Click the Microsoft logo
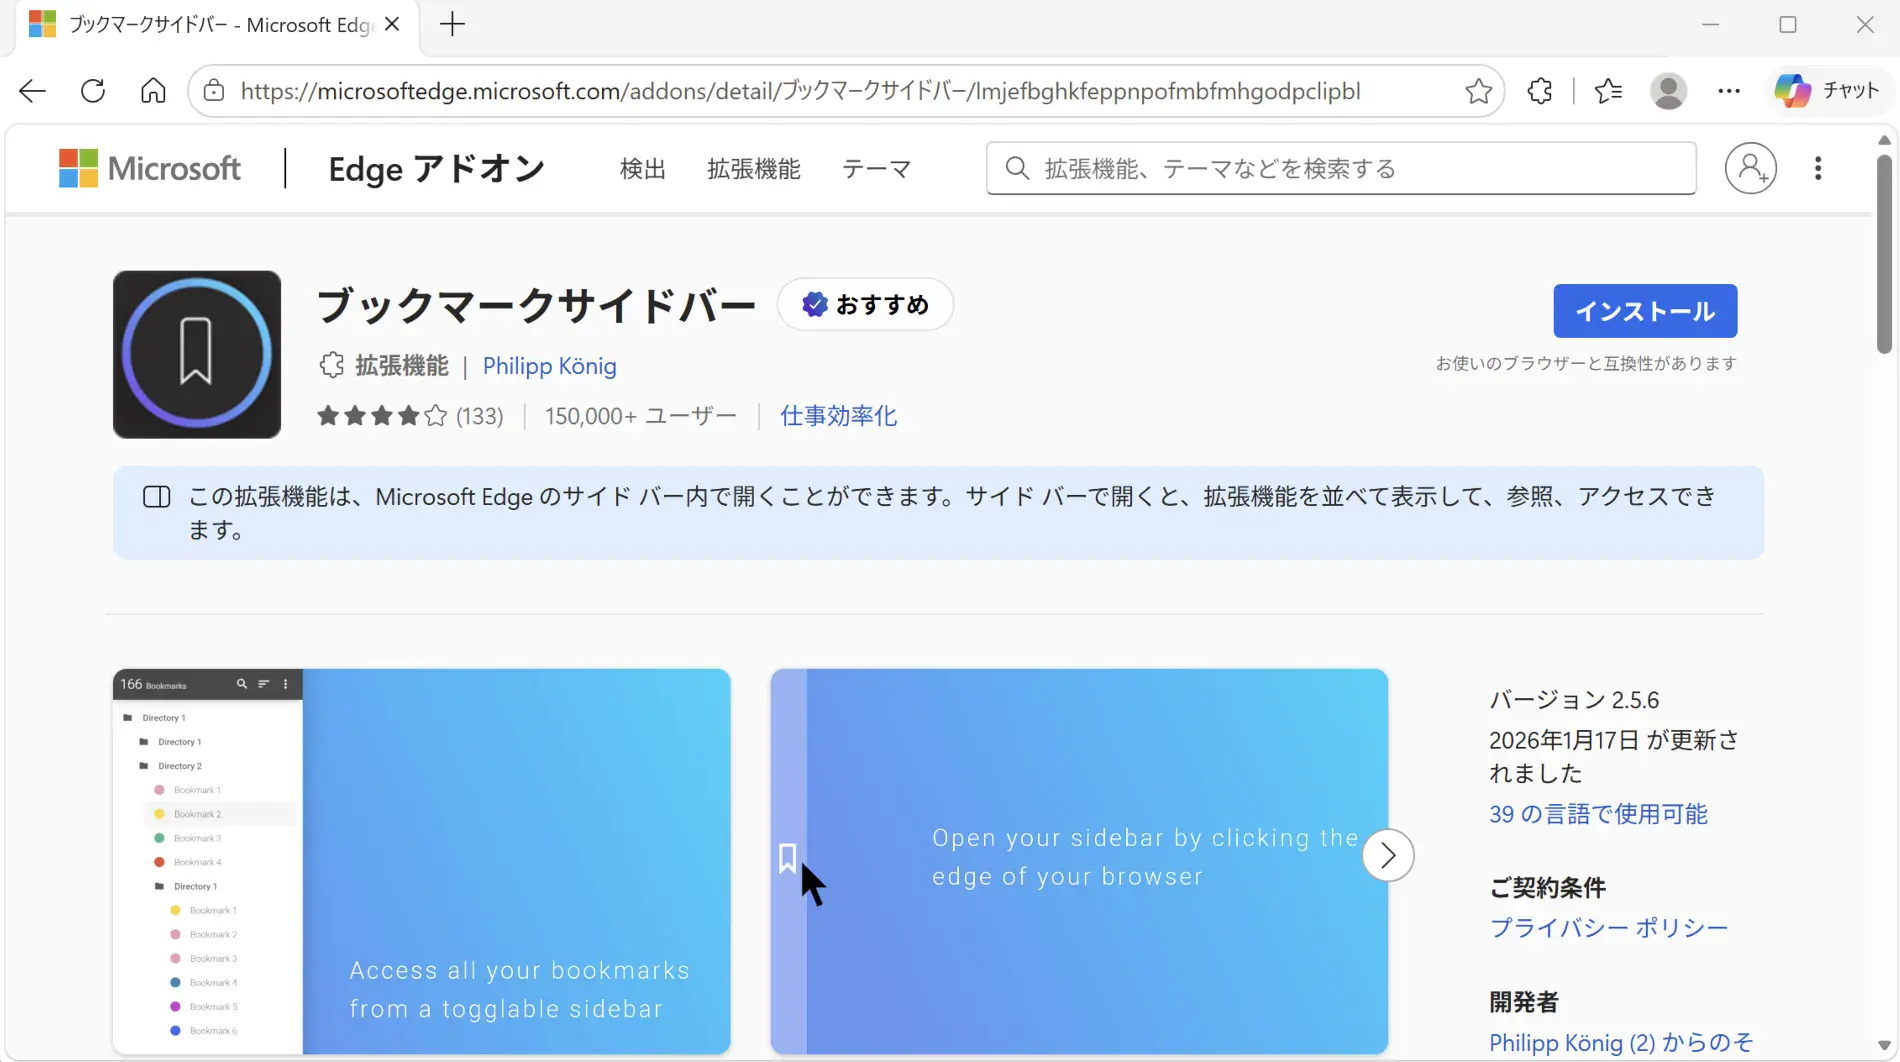This screenshot has height=1062, width=1900. (150, 168)
